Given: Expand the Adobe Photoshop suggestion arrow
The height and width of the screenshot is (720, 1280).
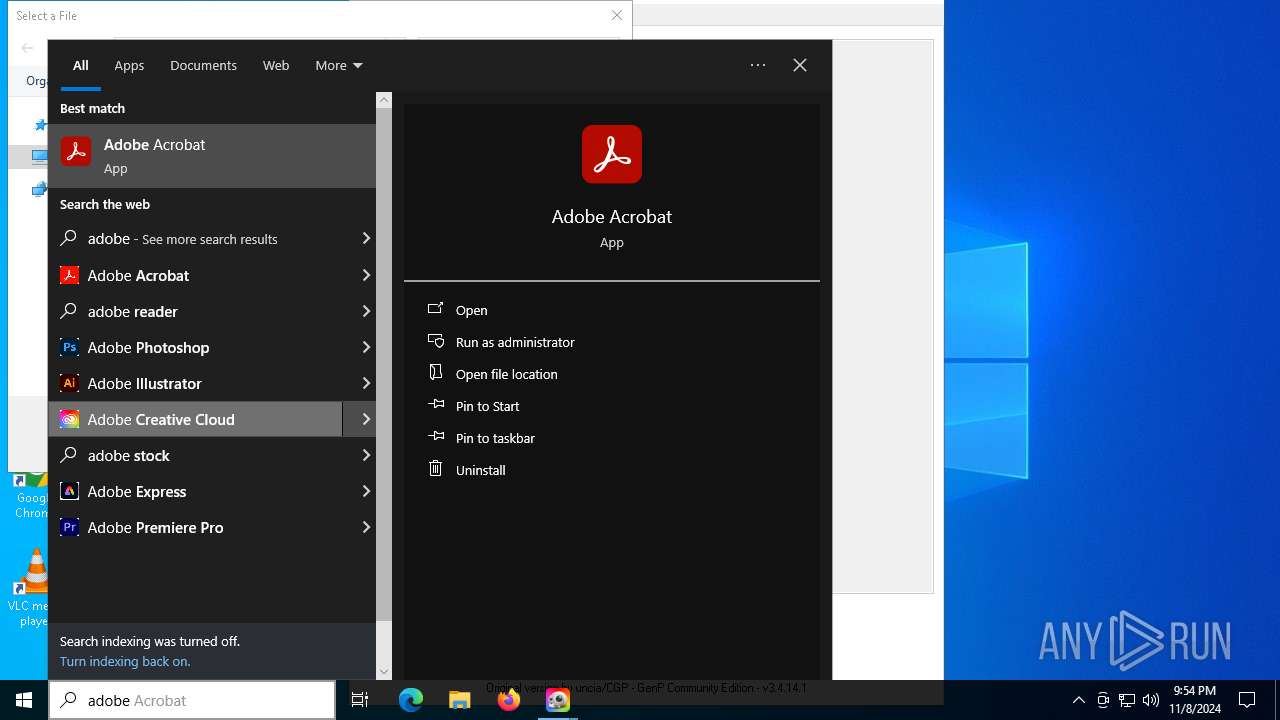Looking at the screenshot, I should pyautogui.click(x=366, y=347).
